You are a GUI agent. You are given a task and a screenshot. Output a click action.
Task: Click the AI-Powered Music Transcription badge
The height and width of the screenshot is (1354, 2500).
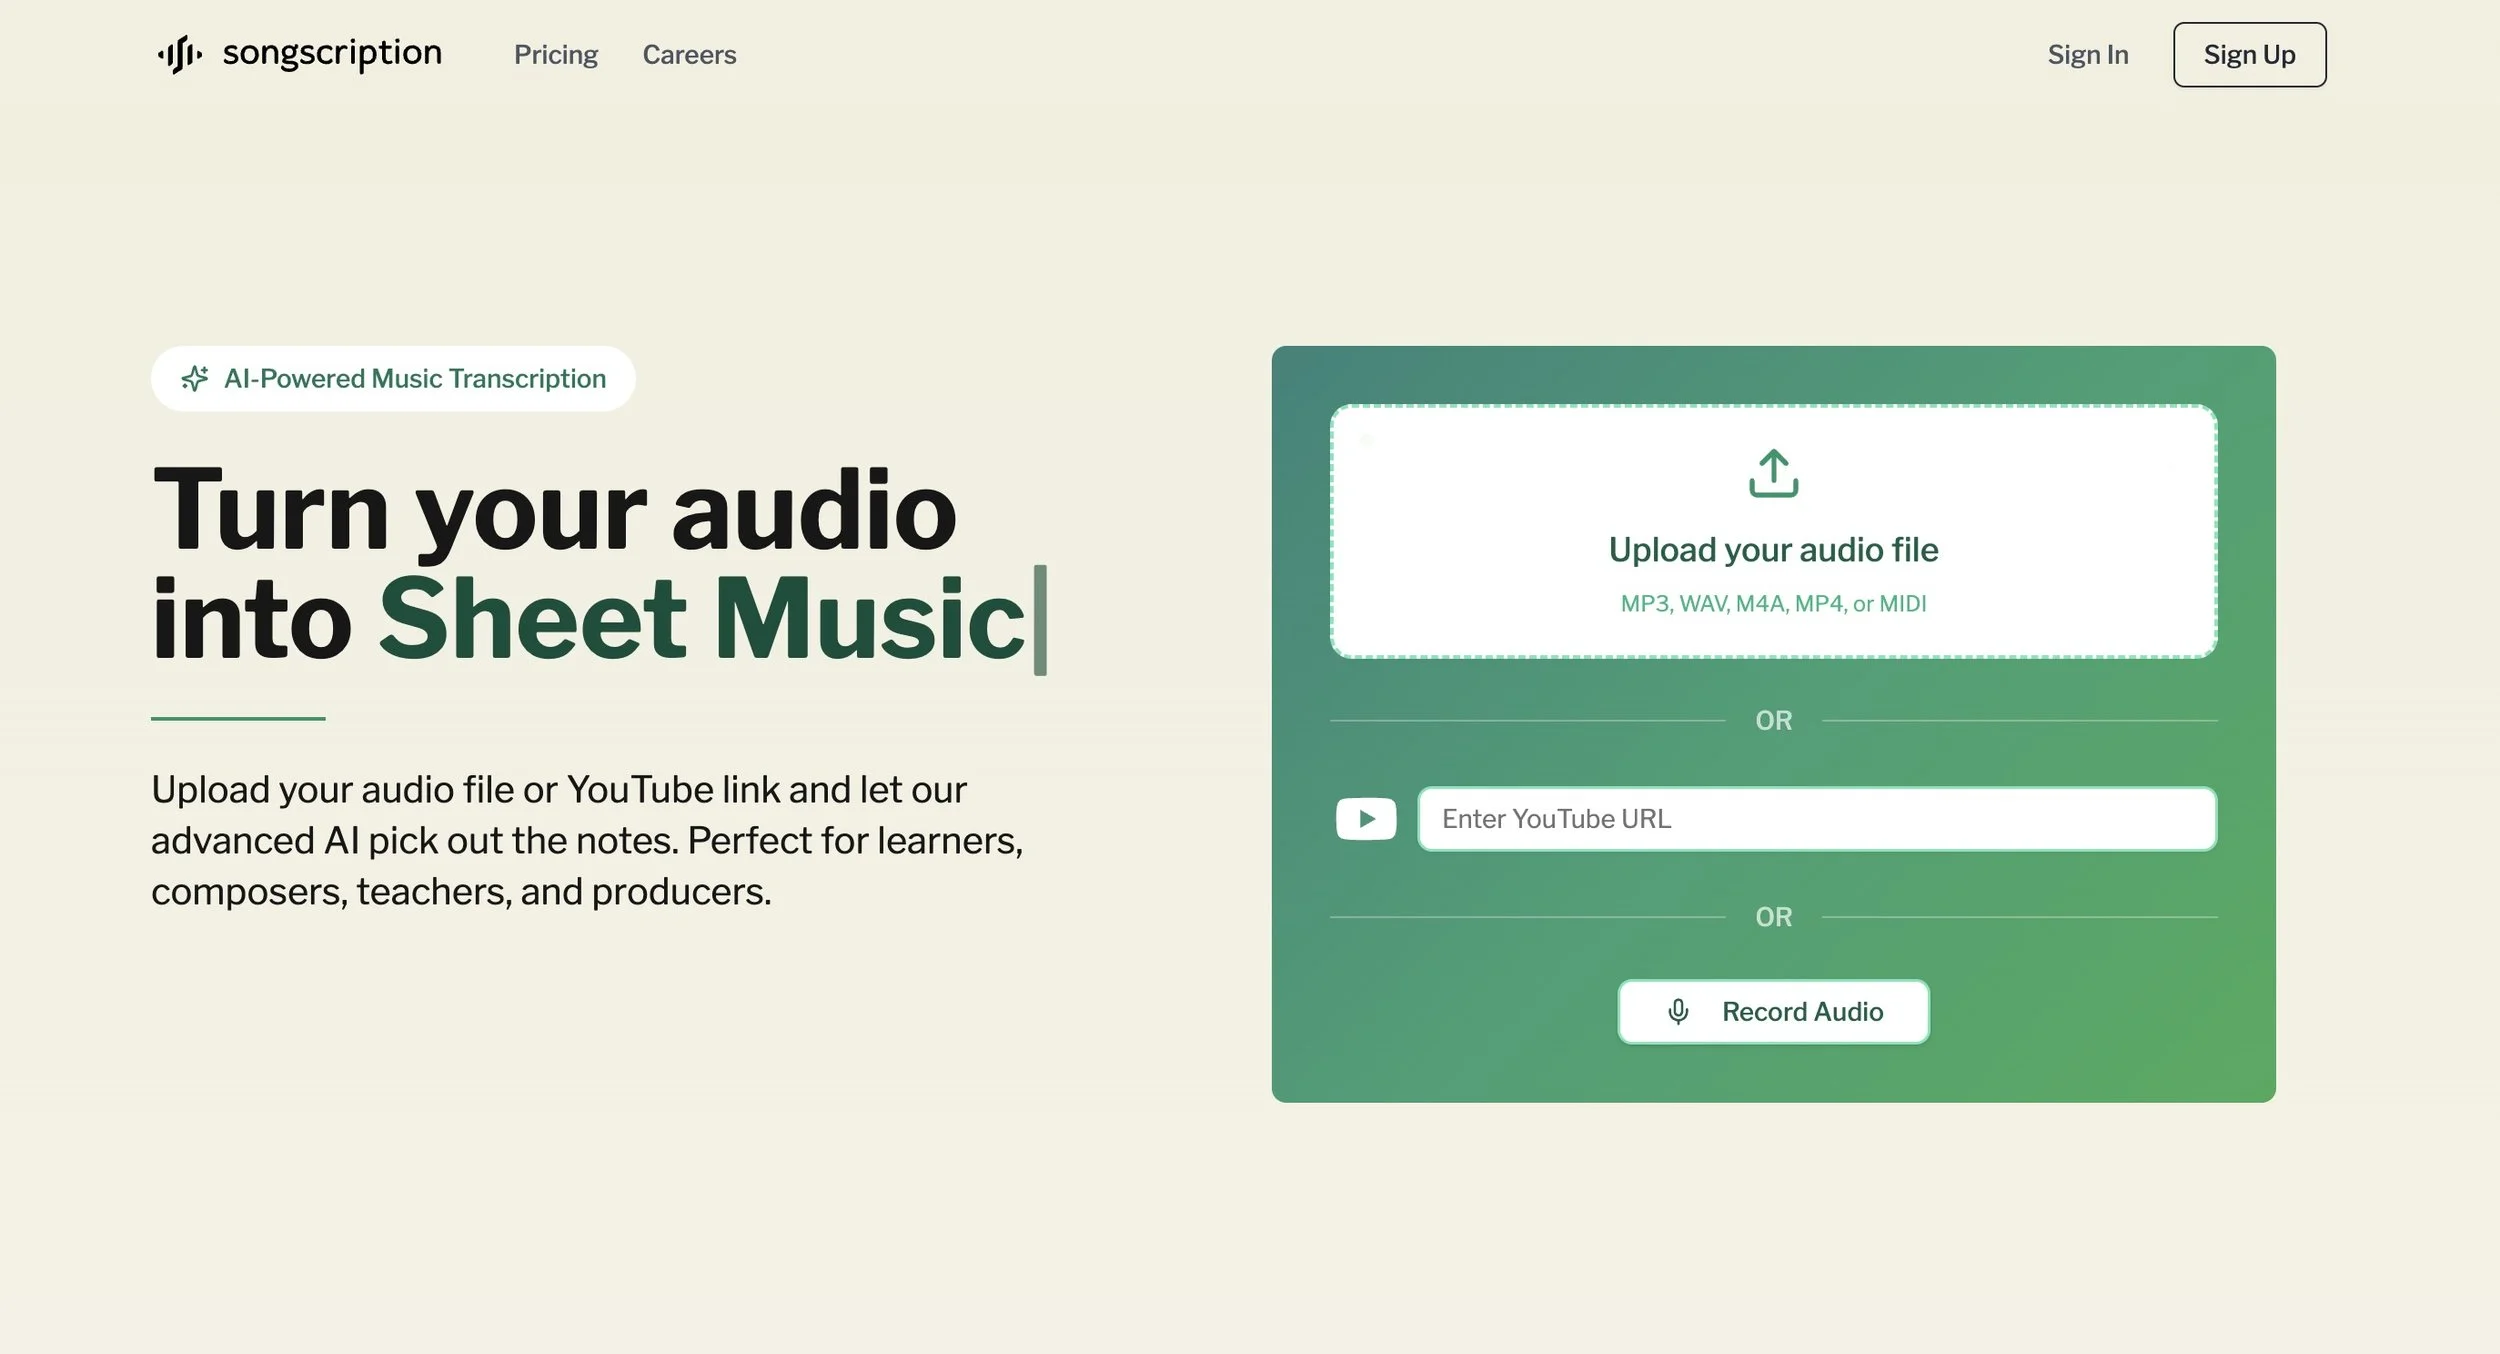(393, 378)
